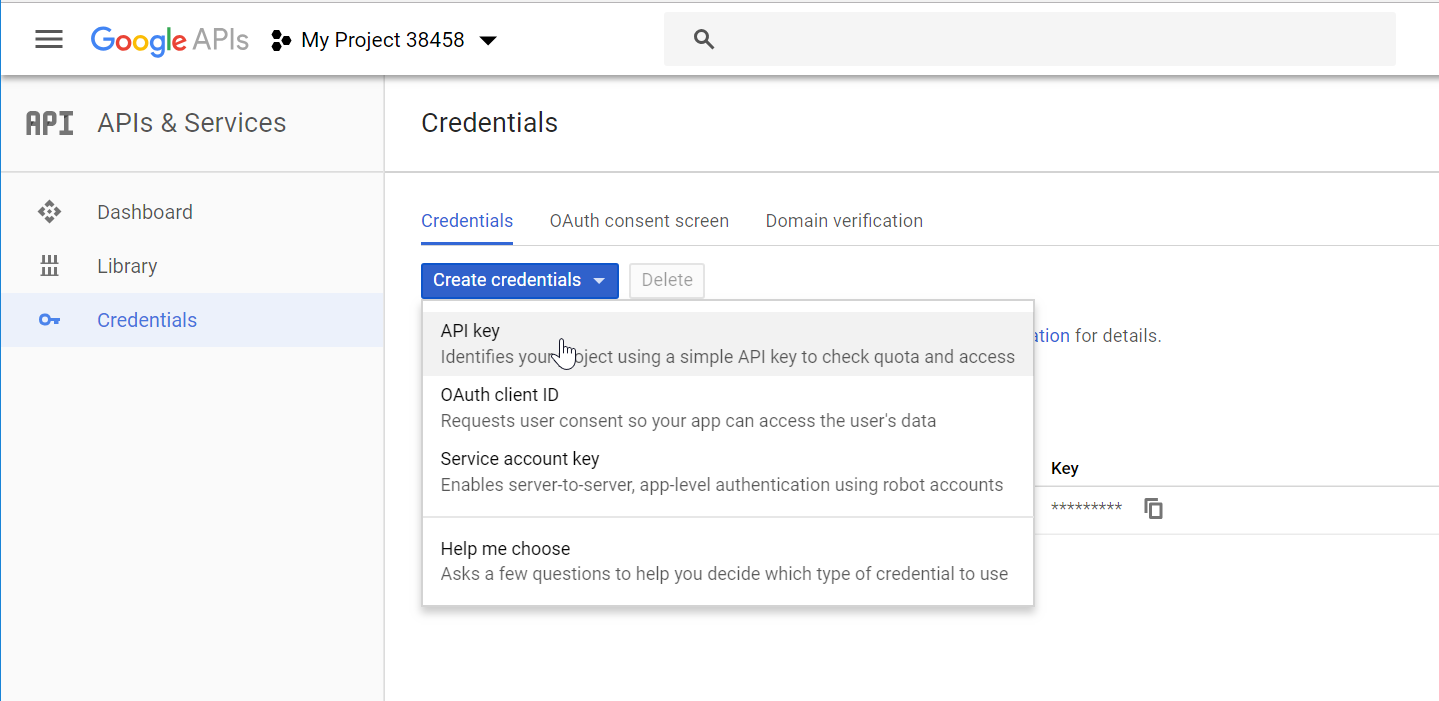Choose Service account key menu option
Viewport: 1439px width, 701px height.
(x=728, y=472)
